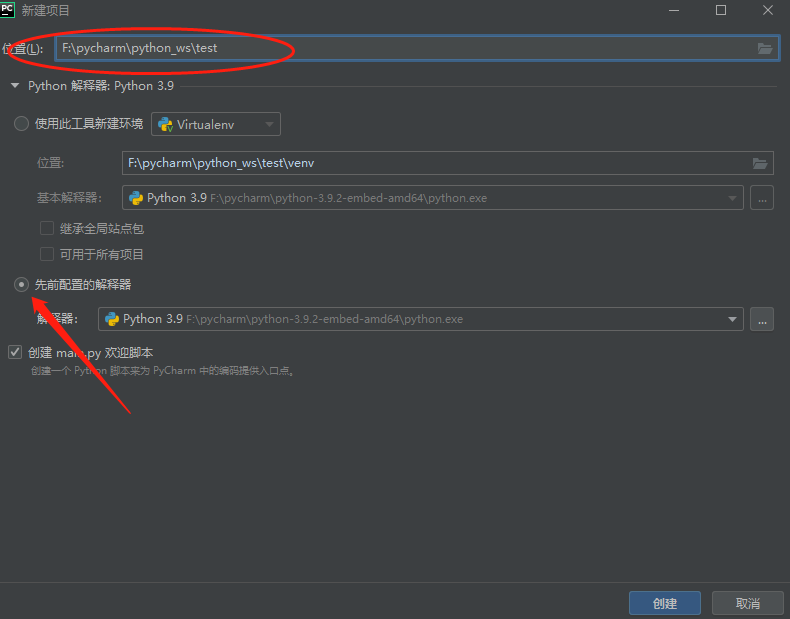Maximize the 新建项目 window
The image size is (790, 619).
721,10
